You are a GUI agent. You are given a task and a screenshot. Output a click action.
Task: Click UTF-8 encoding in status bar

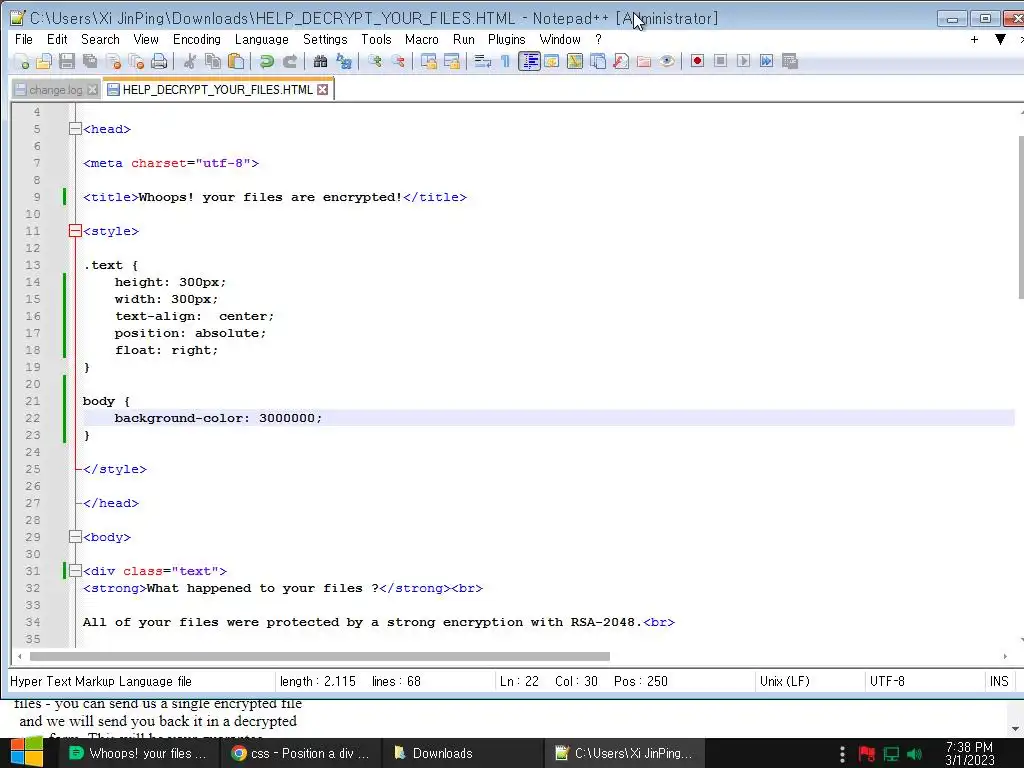887,681
